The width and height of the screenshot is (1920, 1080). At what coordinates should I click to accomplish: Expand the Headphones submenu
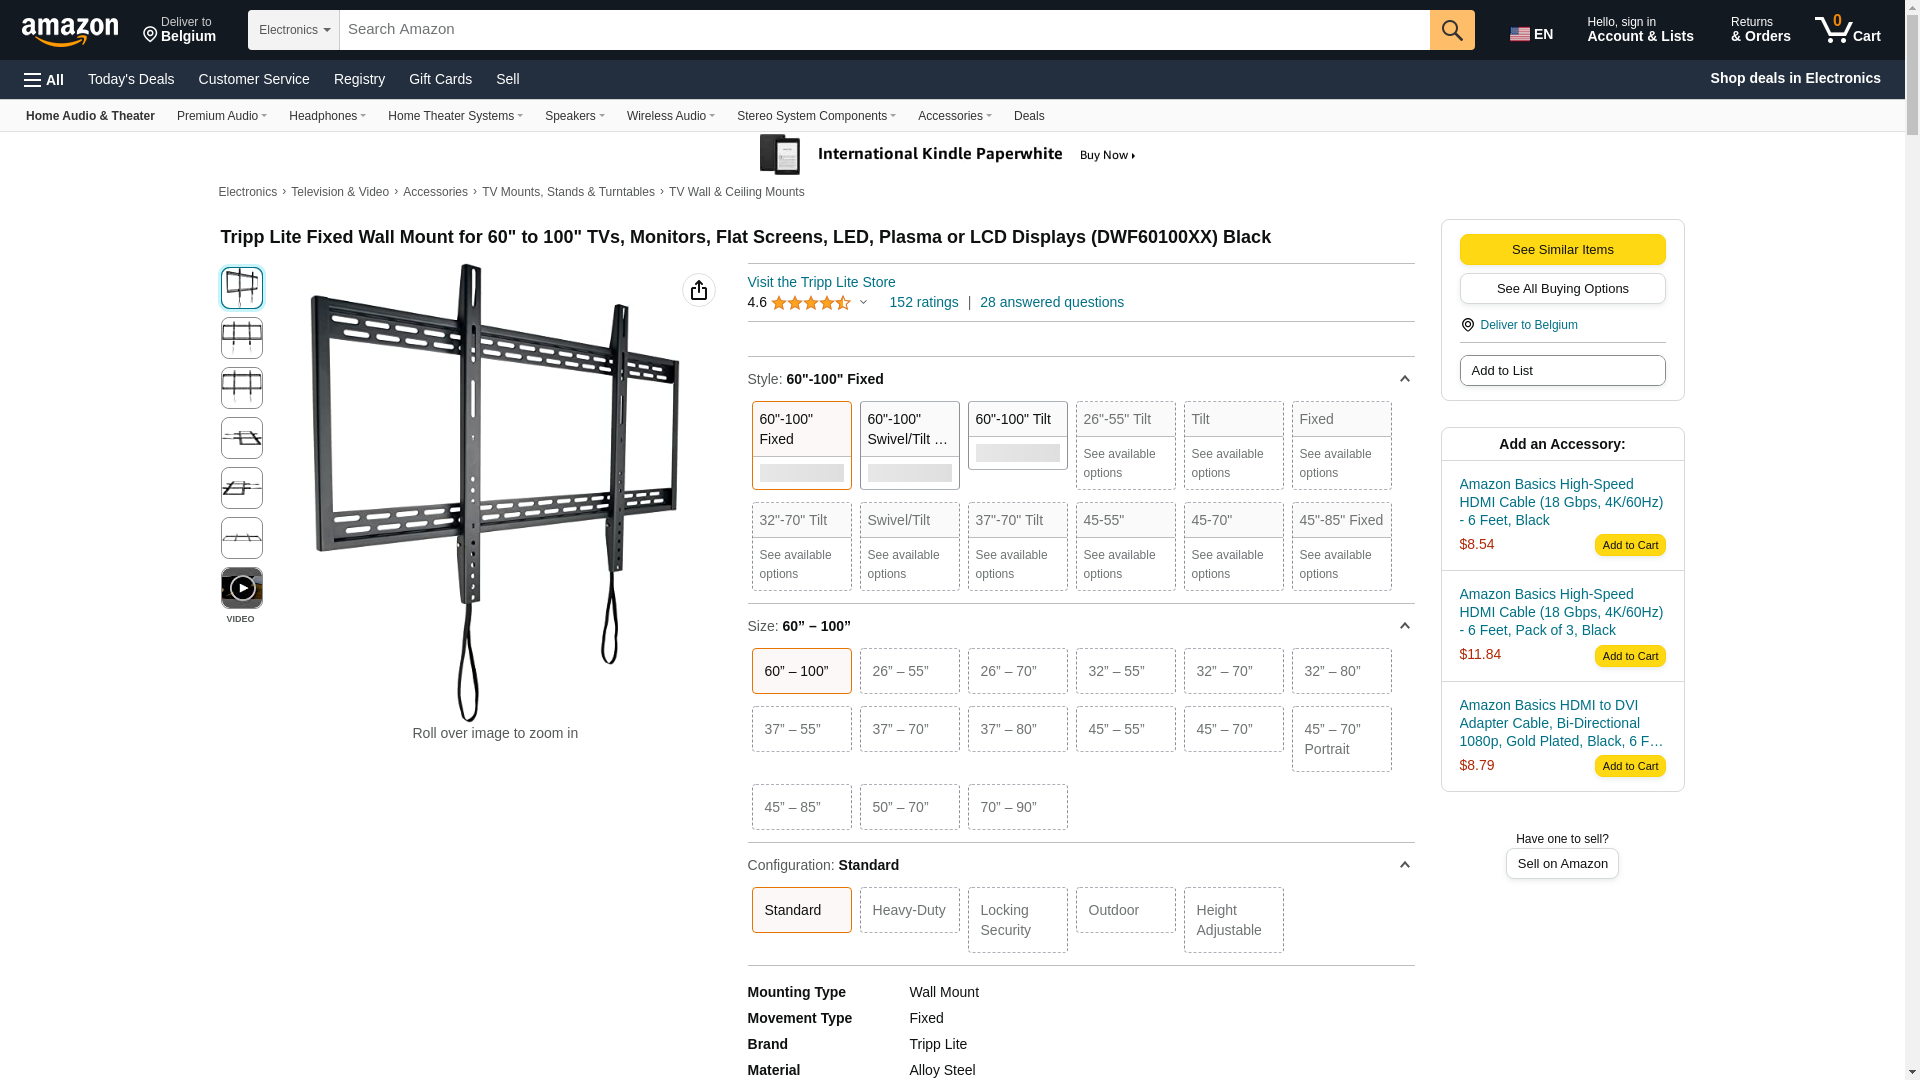[x=327, y=116]
